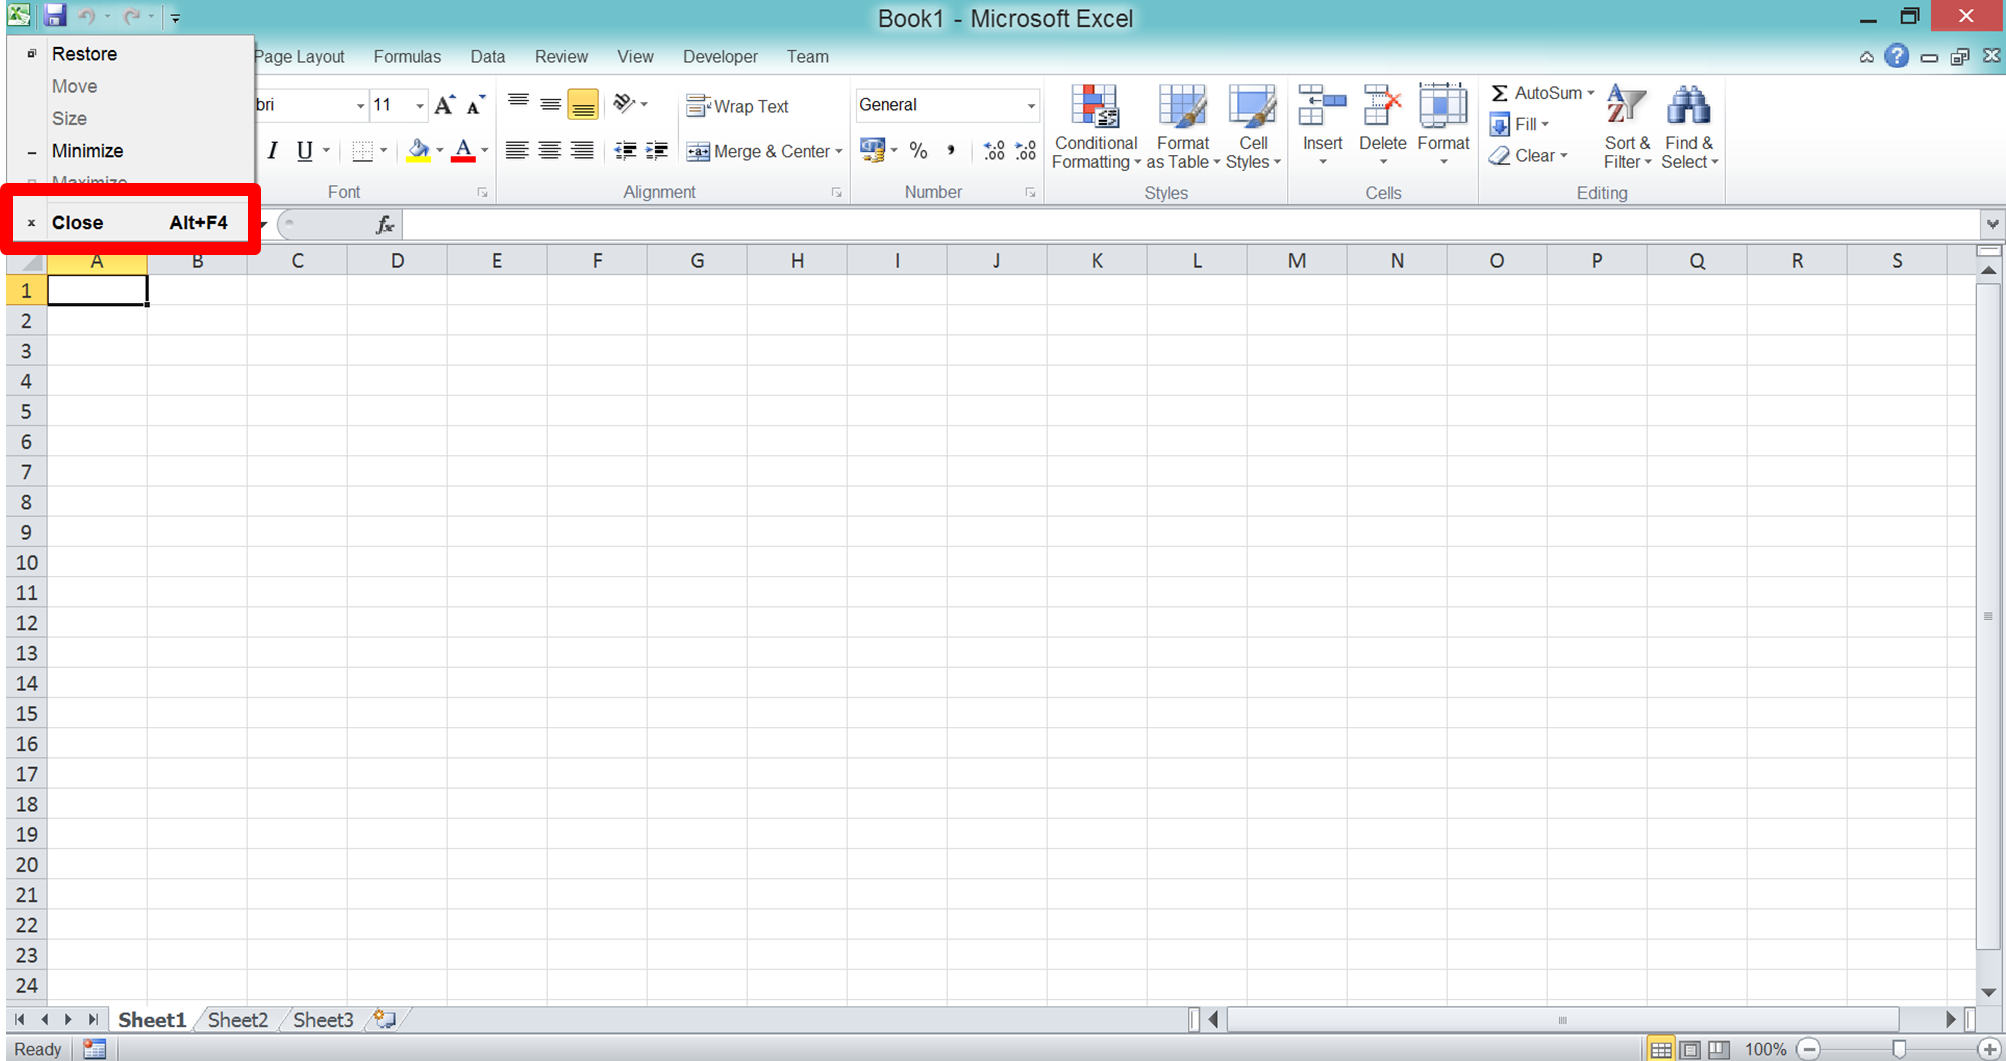Open Sort & Filter menu
Screen dimensions: 2006x1061
(1627, 127)
